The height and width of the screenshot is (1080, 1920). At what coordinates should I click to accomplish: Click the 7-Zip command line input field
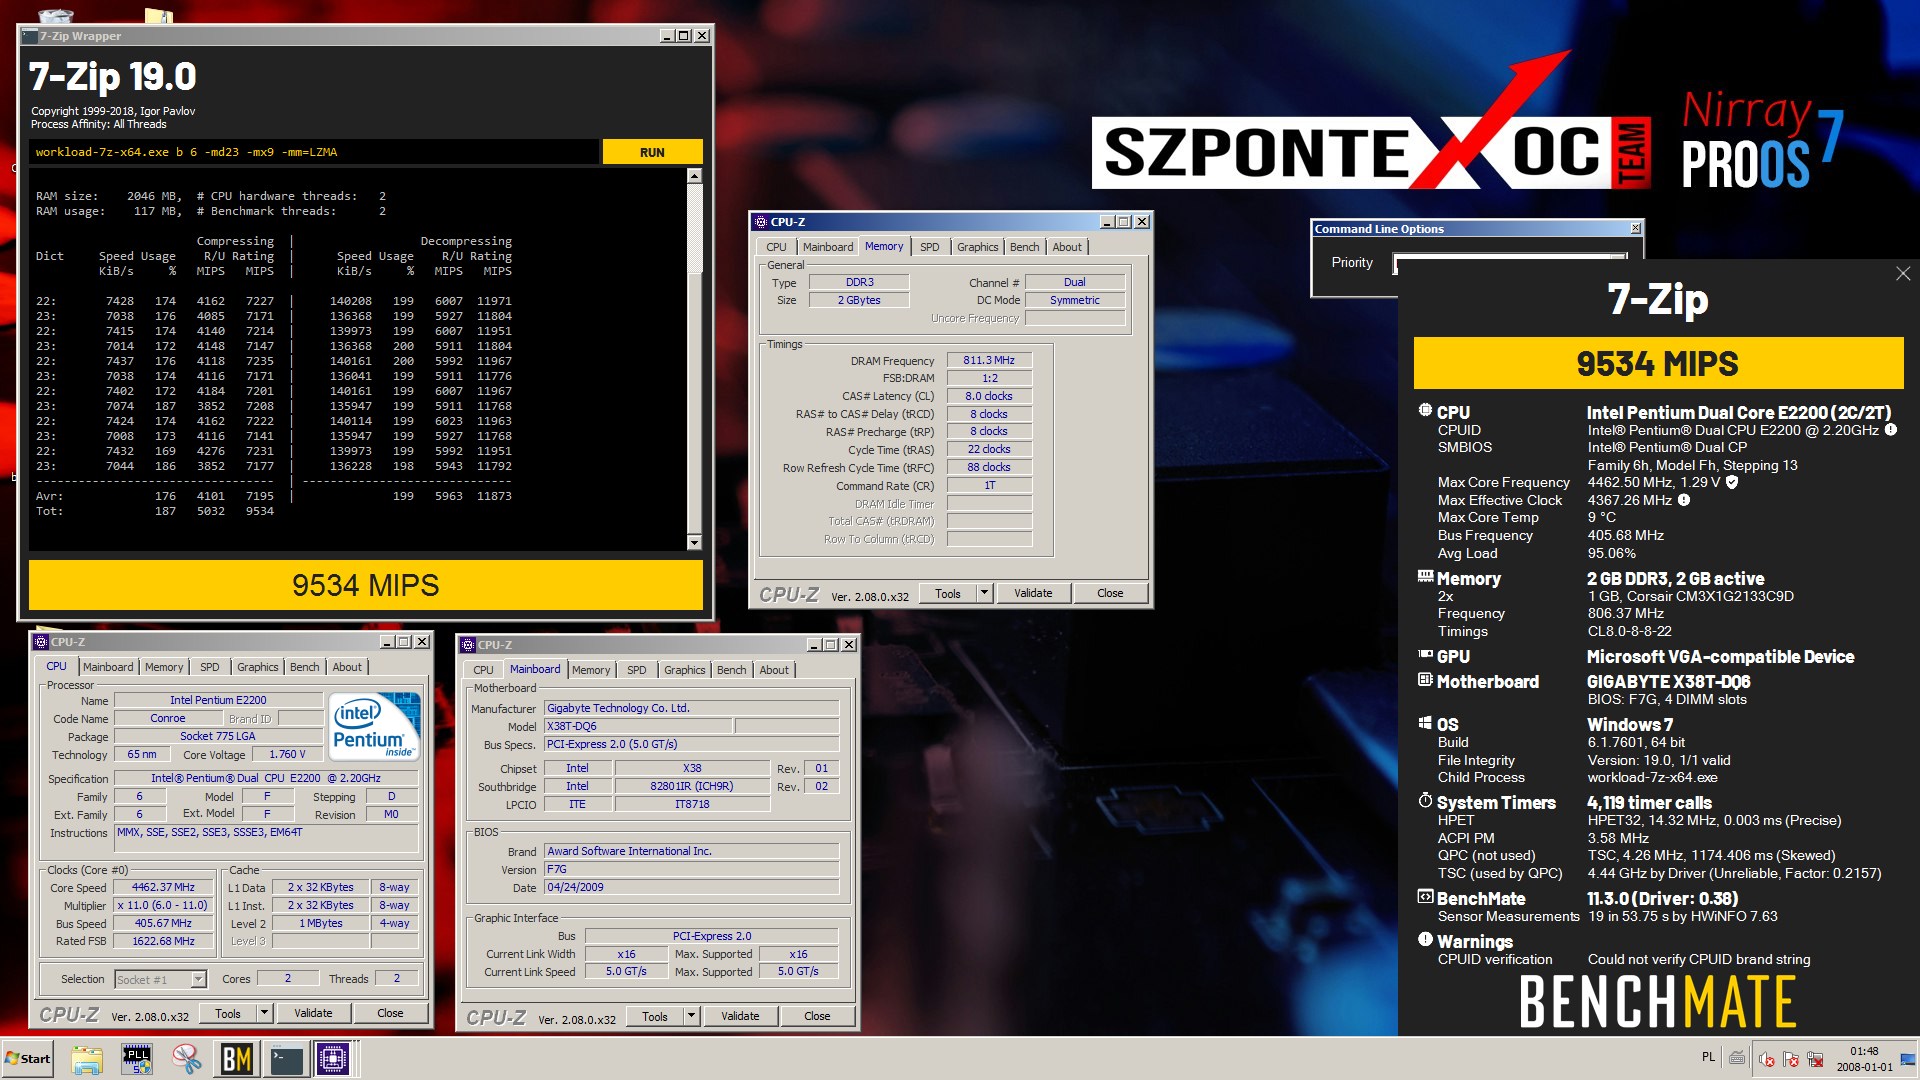point(314,152)
